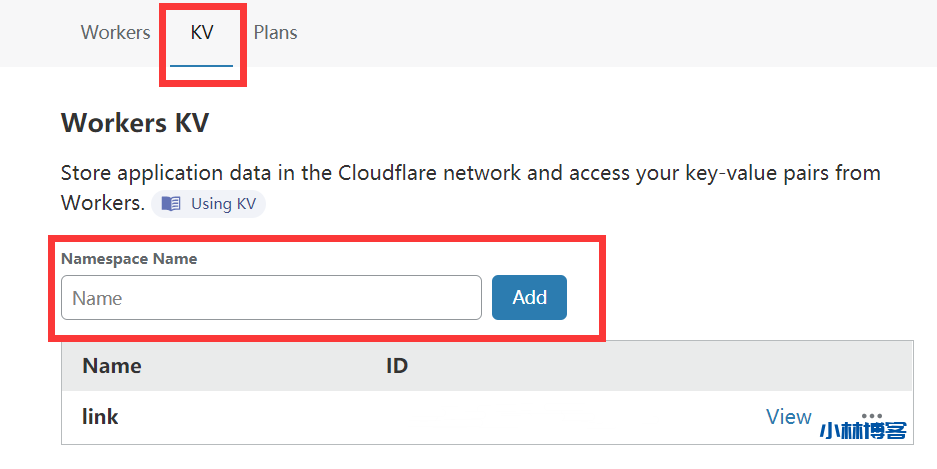Click the Workers KV heading
The image size is (937, 469).
[x=135, y=123]
